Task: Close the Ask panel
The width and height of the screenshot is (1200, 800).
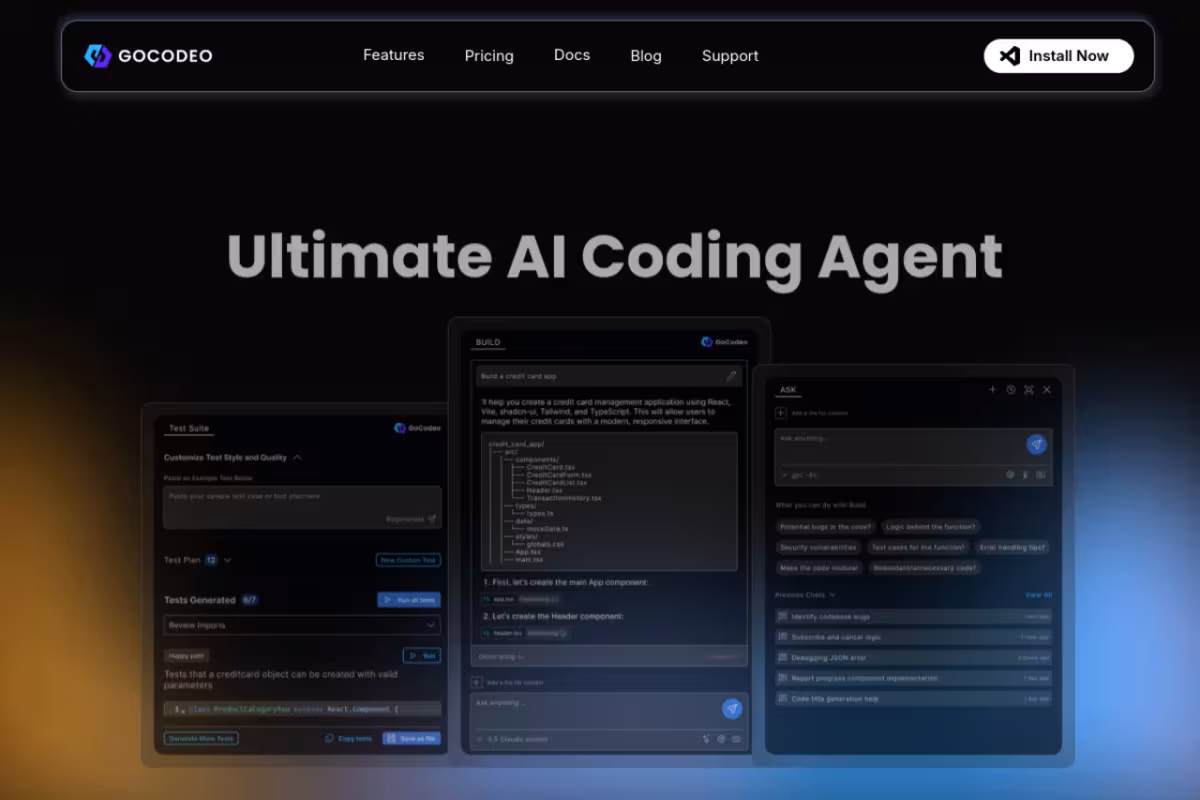Action: (1047, 390)
